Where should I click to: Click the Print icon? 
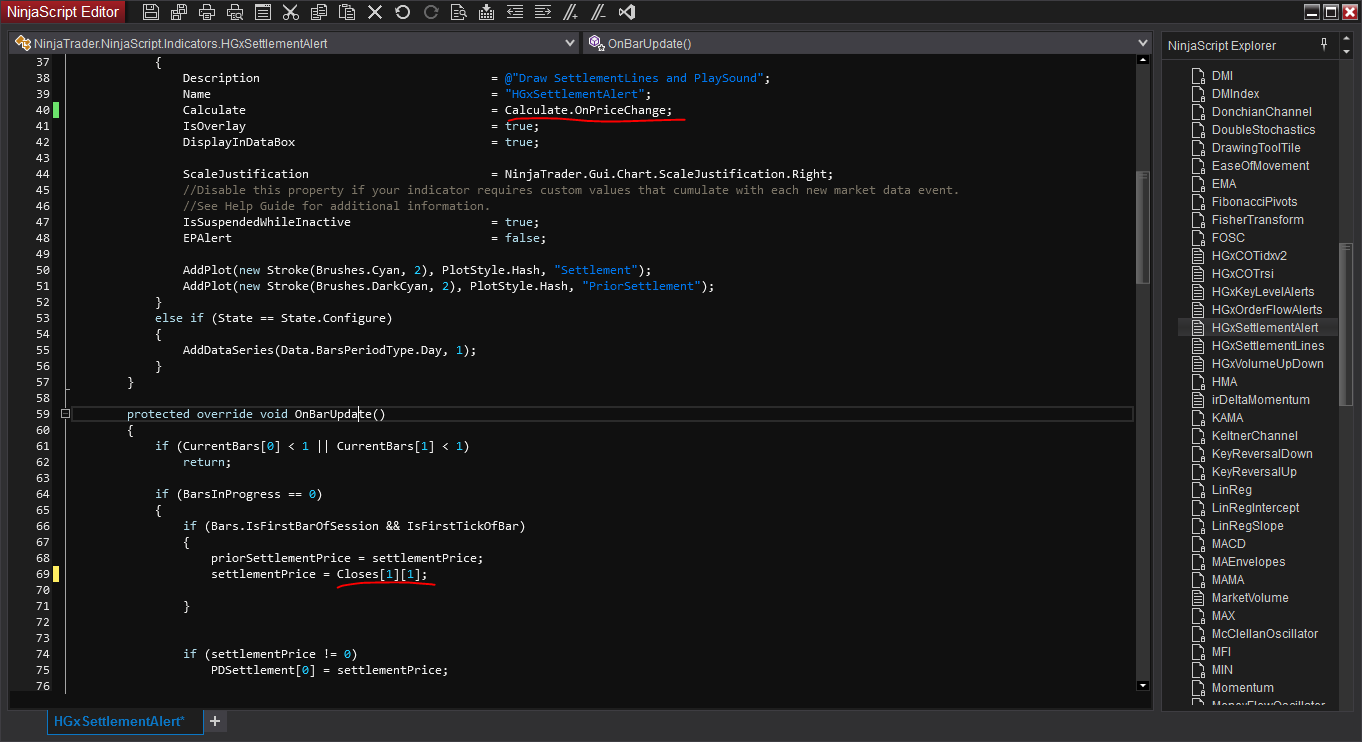point(207,12)
